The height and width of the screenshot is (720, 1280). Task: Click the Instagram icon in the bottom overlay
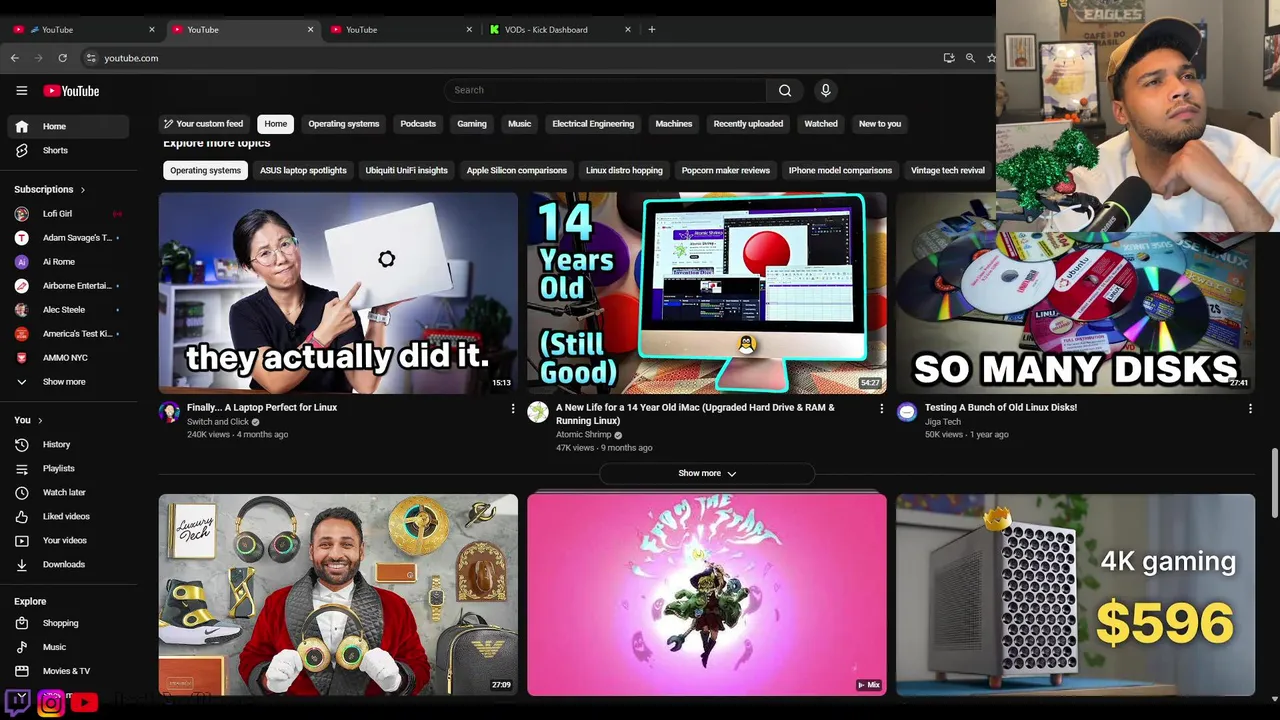pos(51,703)
